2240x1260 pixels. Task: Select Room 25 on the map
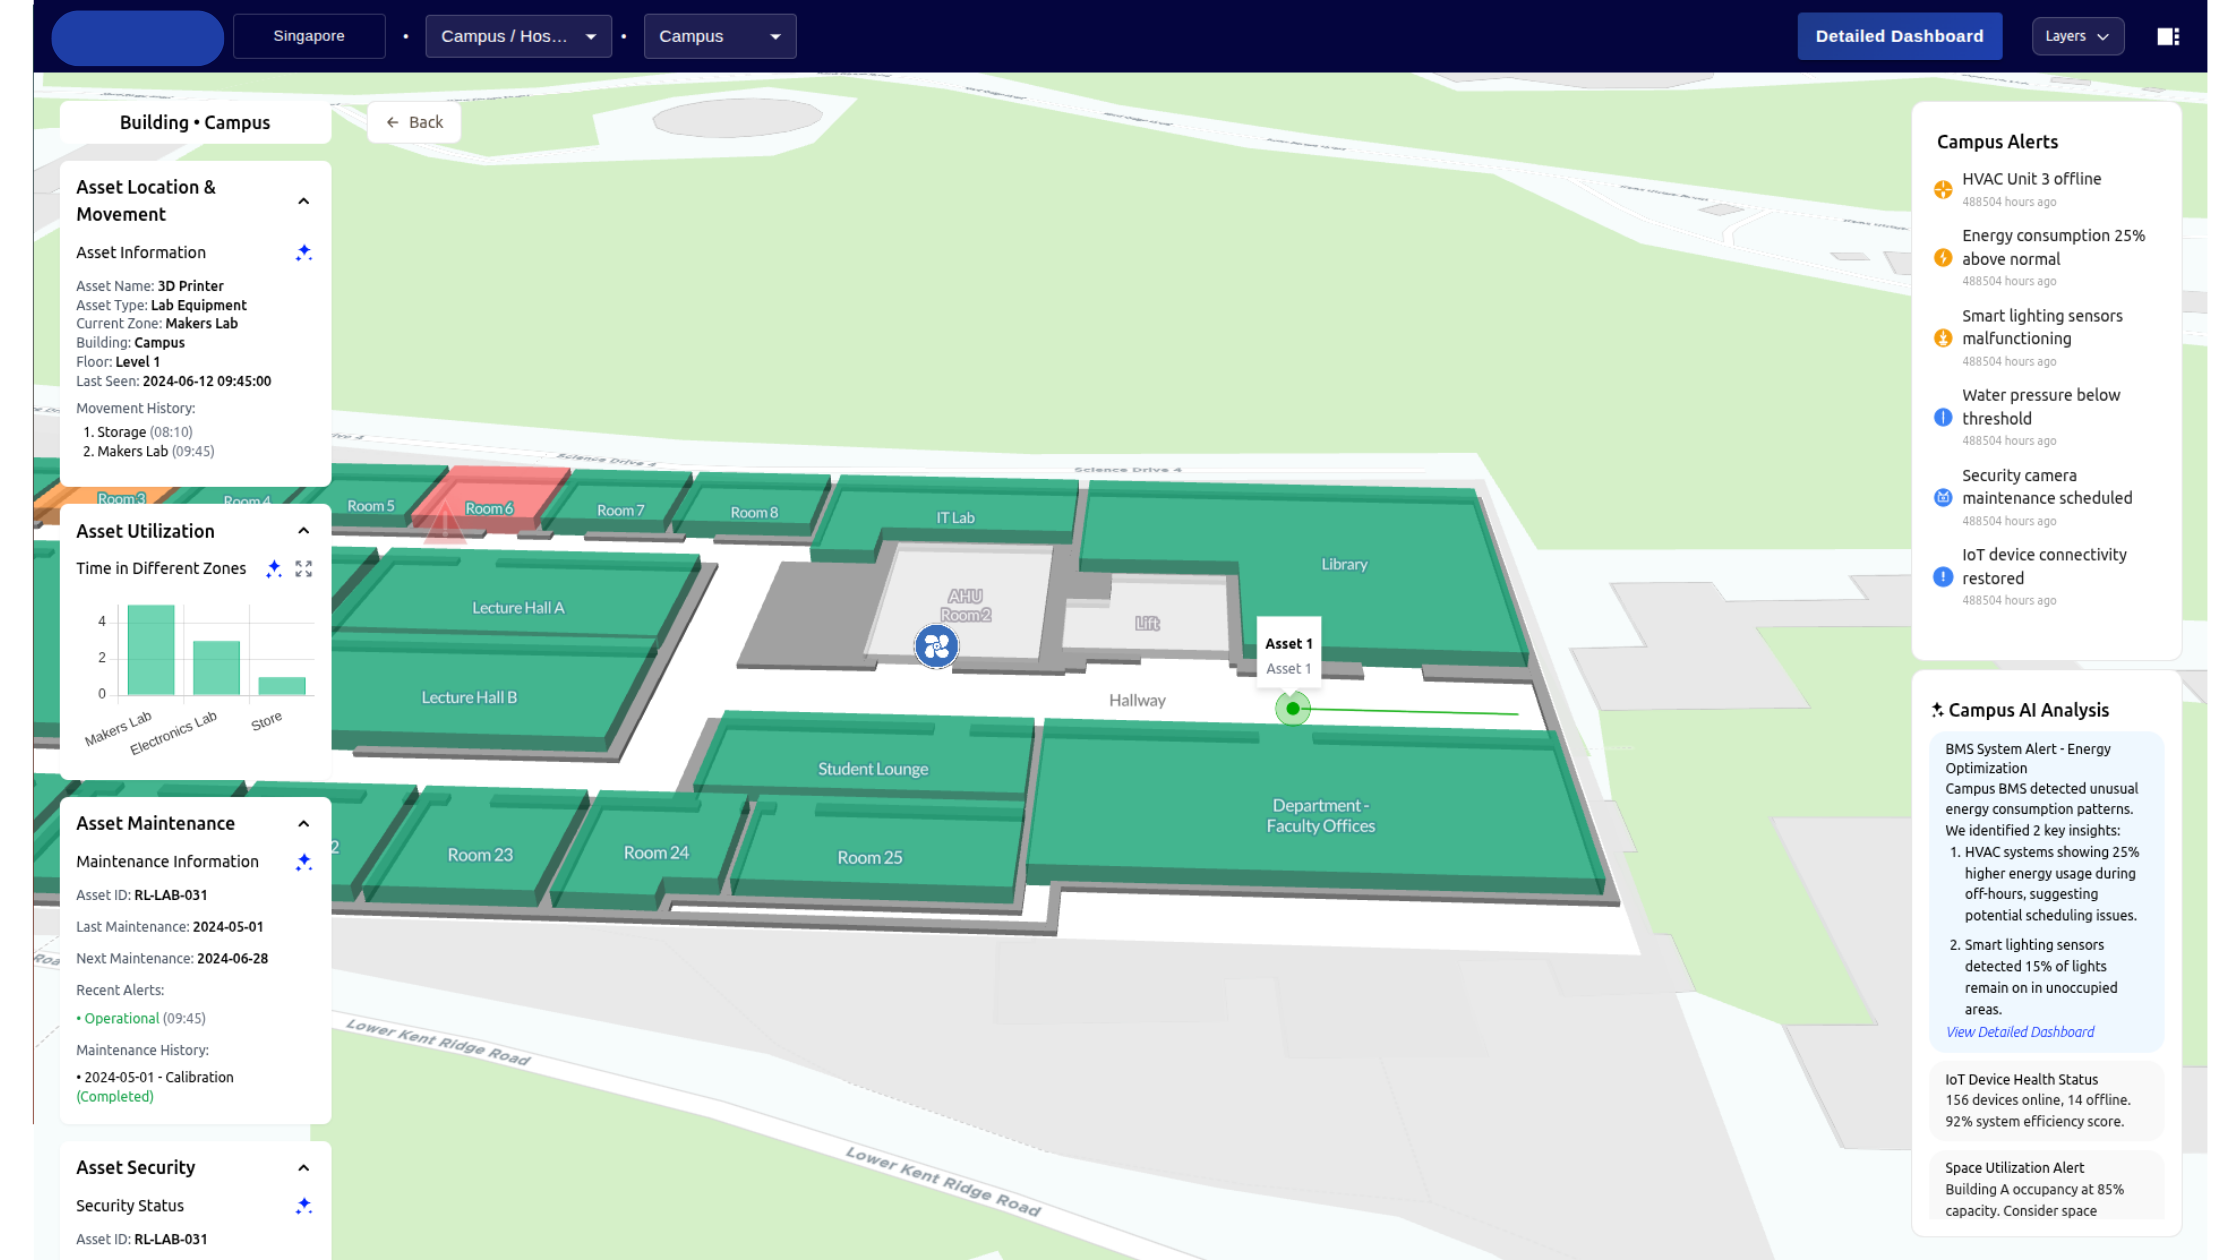coord(869,858)
